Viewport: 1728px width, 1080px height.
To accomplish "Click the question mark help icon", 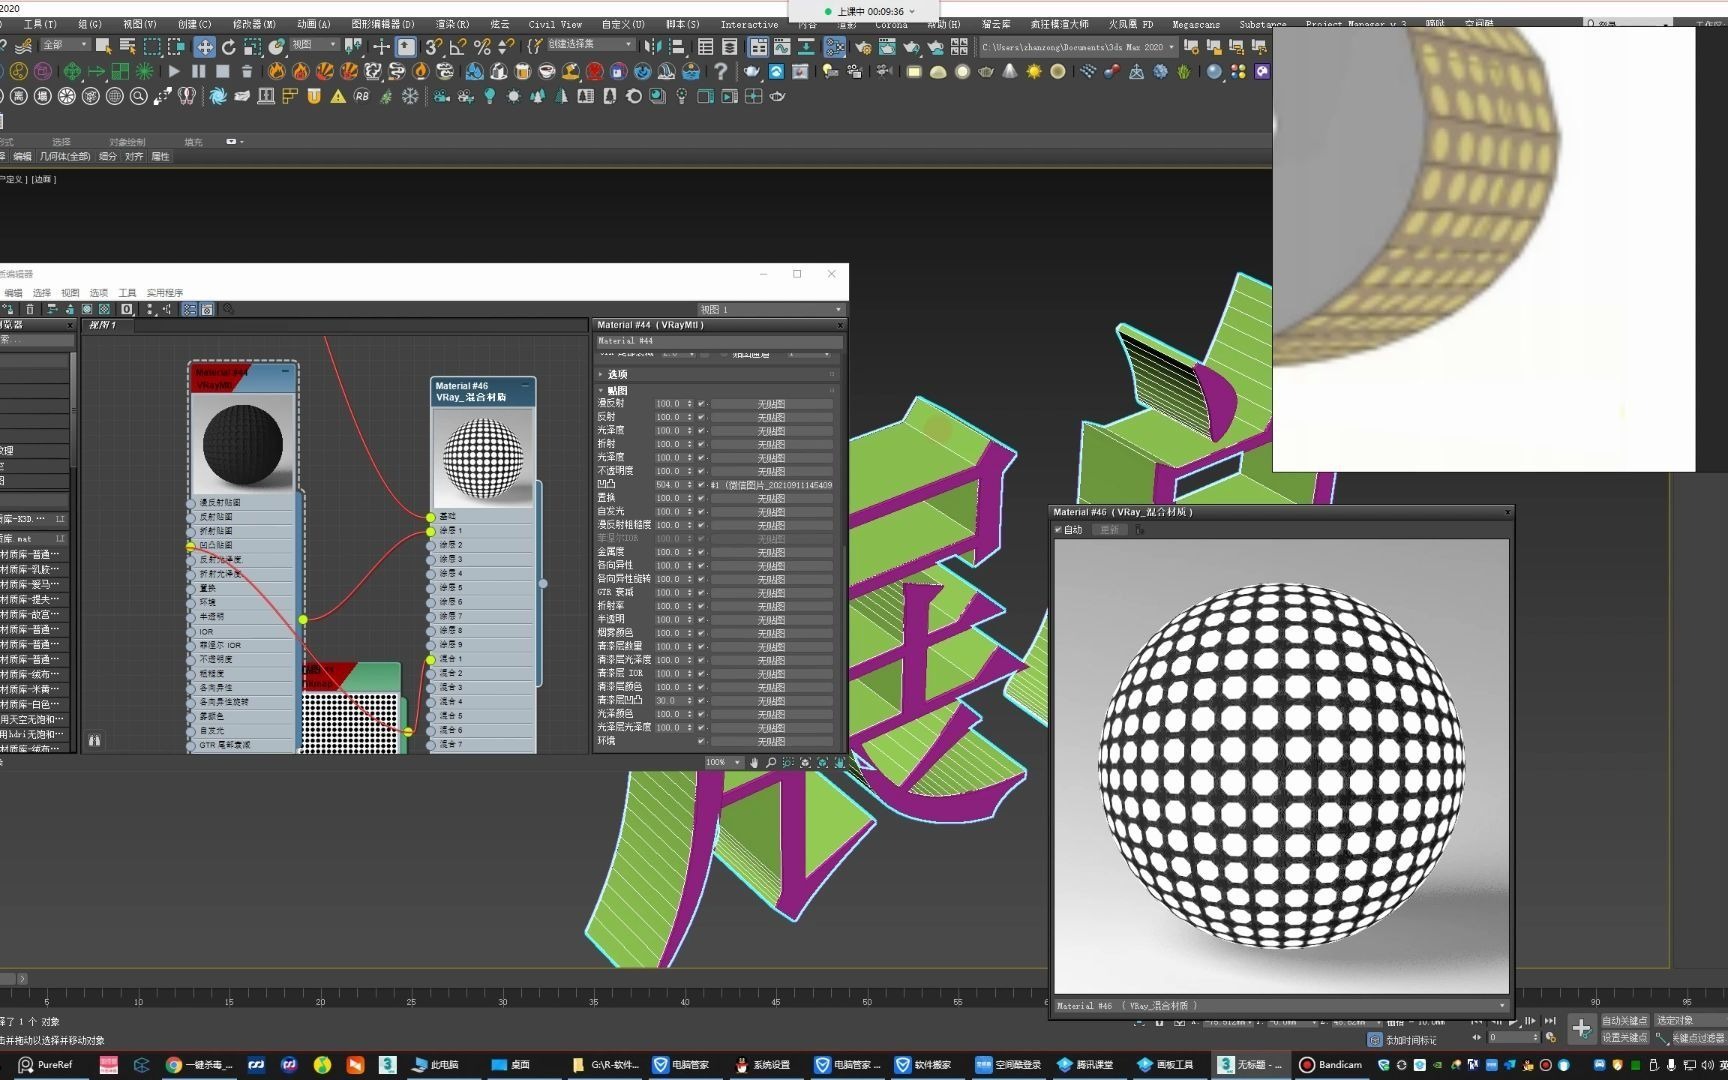I will click(x=720, y=71).
